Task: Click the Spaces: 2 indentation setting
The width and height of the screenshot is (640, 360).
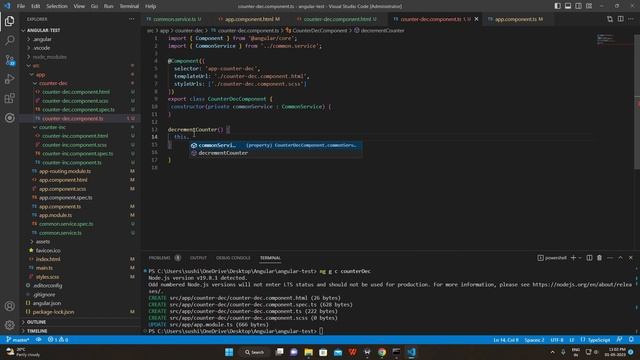Action: coord(534,340)
